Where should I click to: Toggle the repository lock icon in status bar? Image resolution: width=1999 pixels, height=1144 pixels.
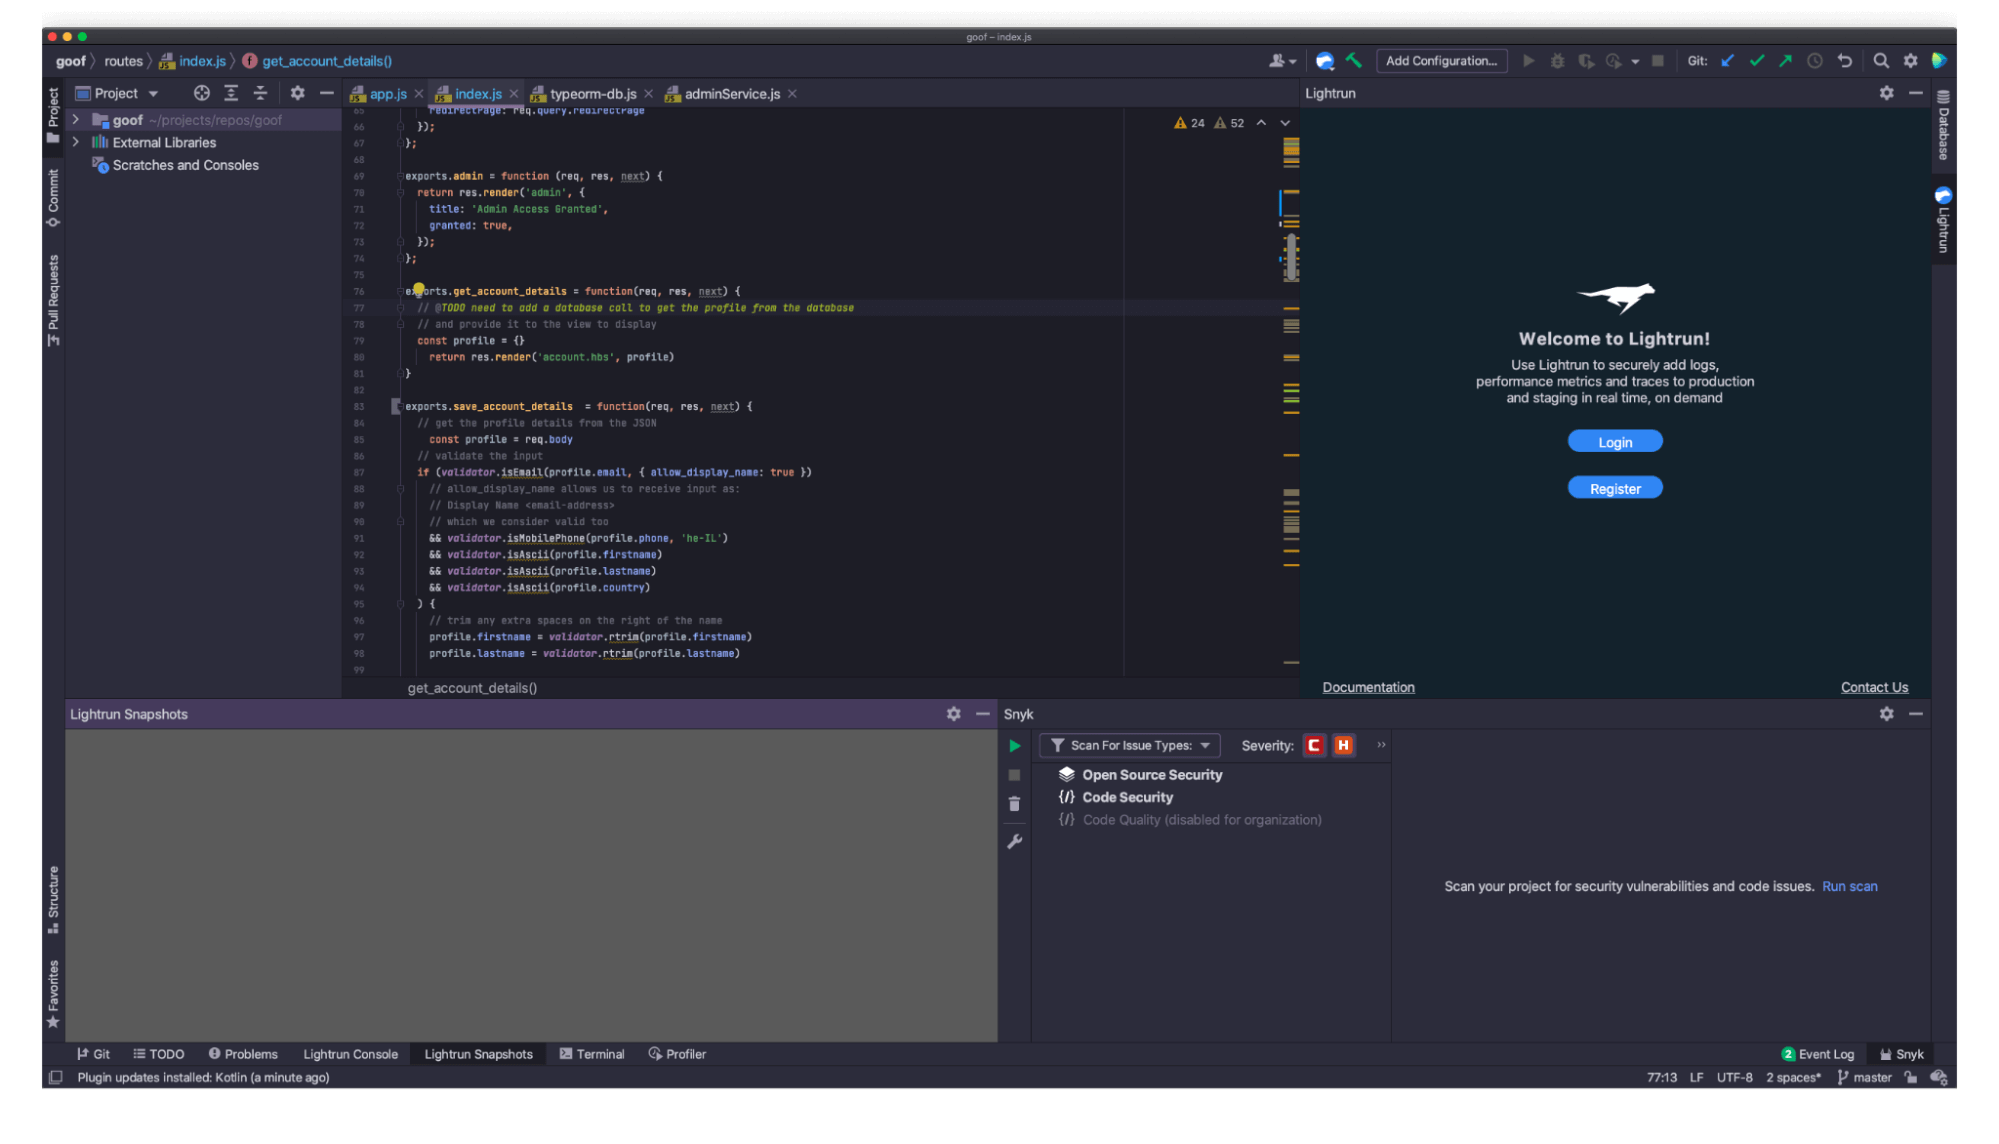tap(1910, 1077)
